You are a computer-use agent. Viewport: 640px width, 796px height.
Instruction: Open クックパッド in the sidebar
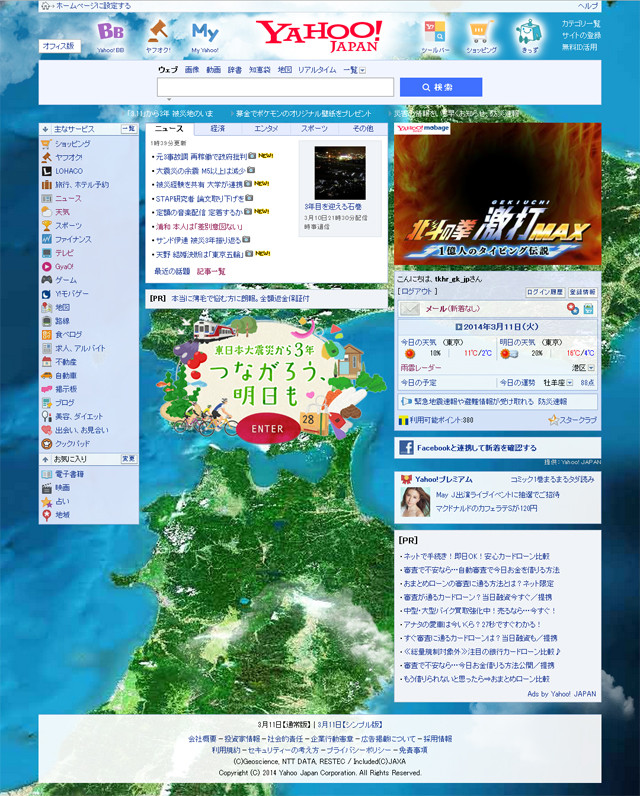[x=72, y=444]
